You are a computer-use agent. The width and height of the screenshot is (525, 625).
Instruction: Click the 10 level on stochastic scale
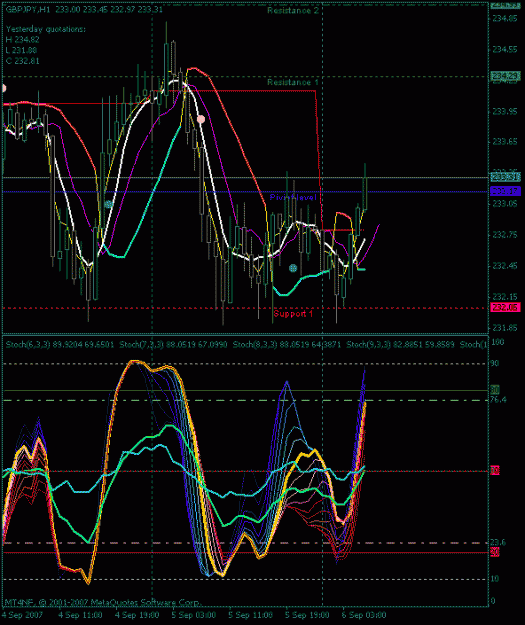(495, 579)
